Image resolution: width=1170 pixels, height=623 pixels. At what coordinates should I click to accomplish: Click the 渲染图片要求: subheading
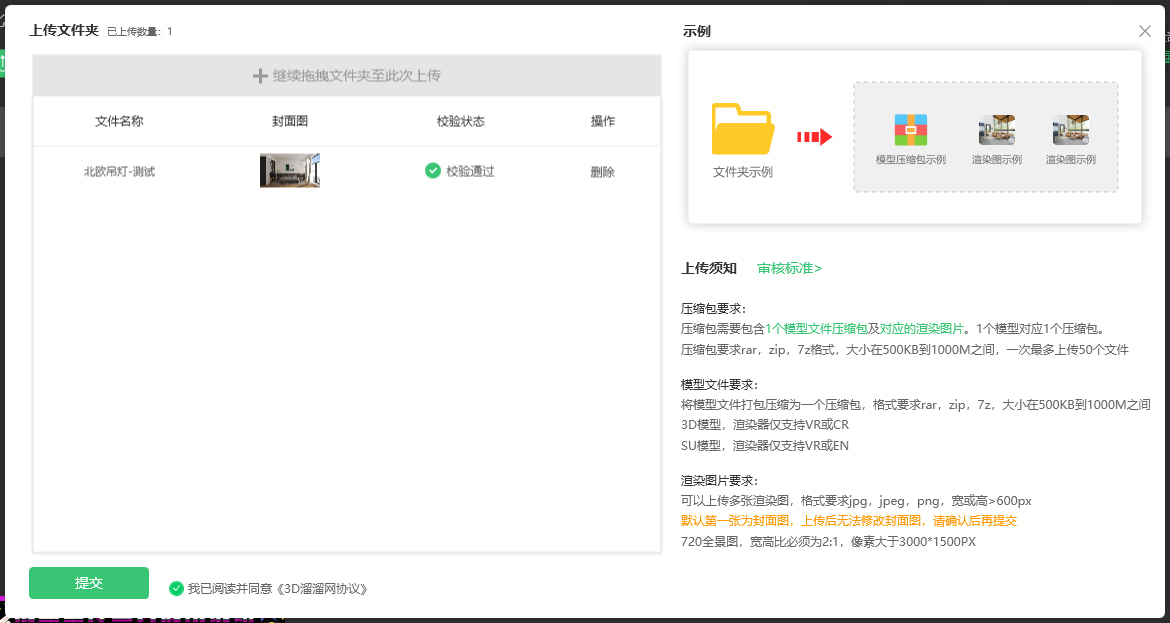(720, 480)
